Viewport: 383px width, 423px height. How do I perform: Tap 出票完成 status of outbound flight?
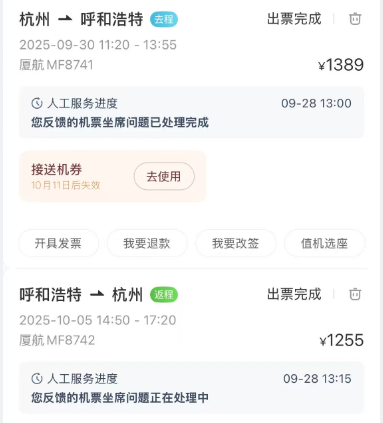pyautogui.click(x=294, y=19)
